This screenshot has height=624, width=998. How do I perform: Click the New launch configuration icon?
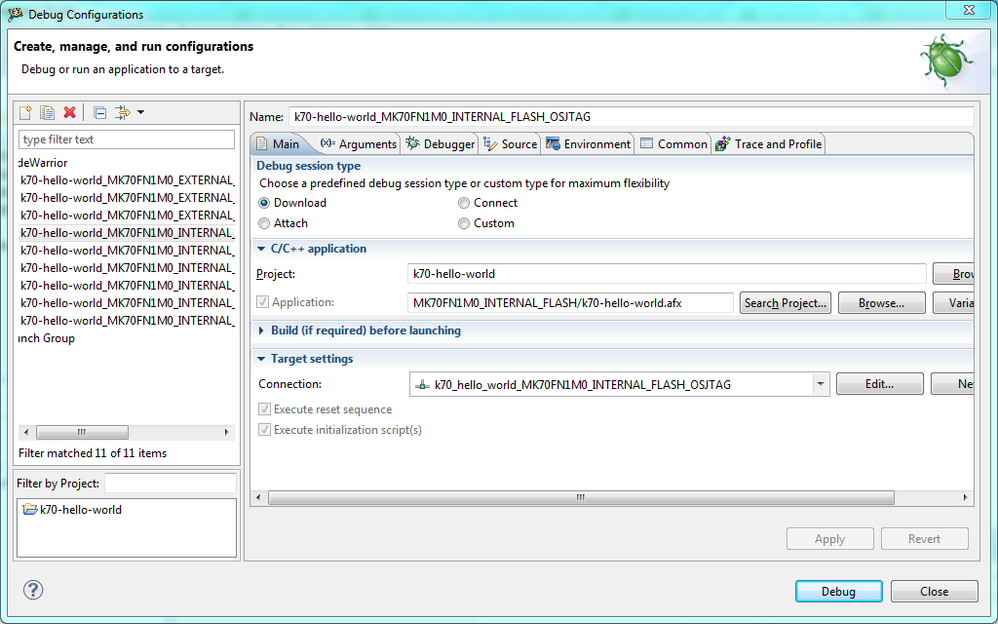coord(25,113)
